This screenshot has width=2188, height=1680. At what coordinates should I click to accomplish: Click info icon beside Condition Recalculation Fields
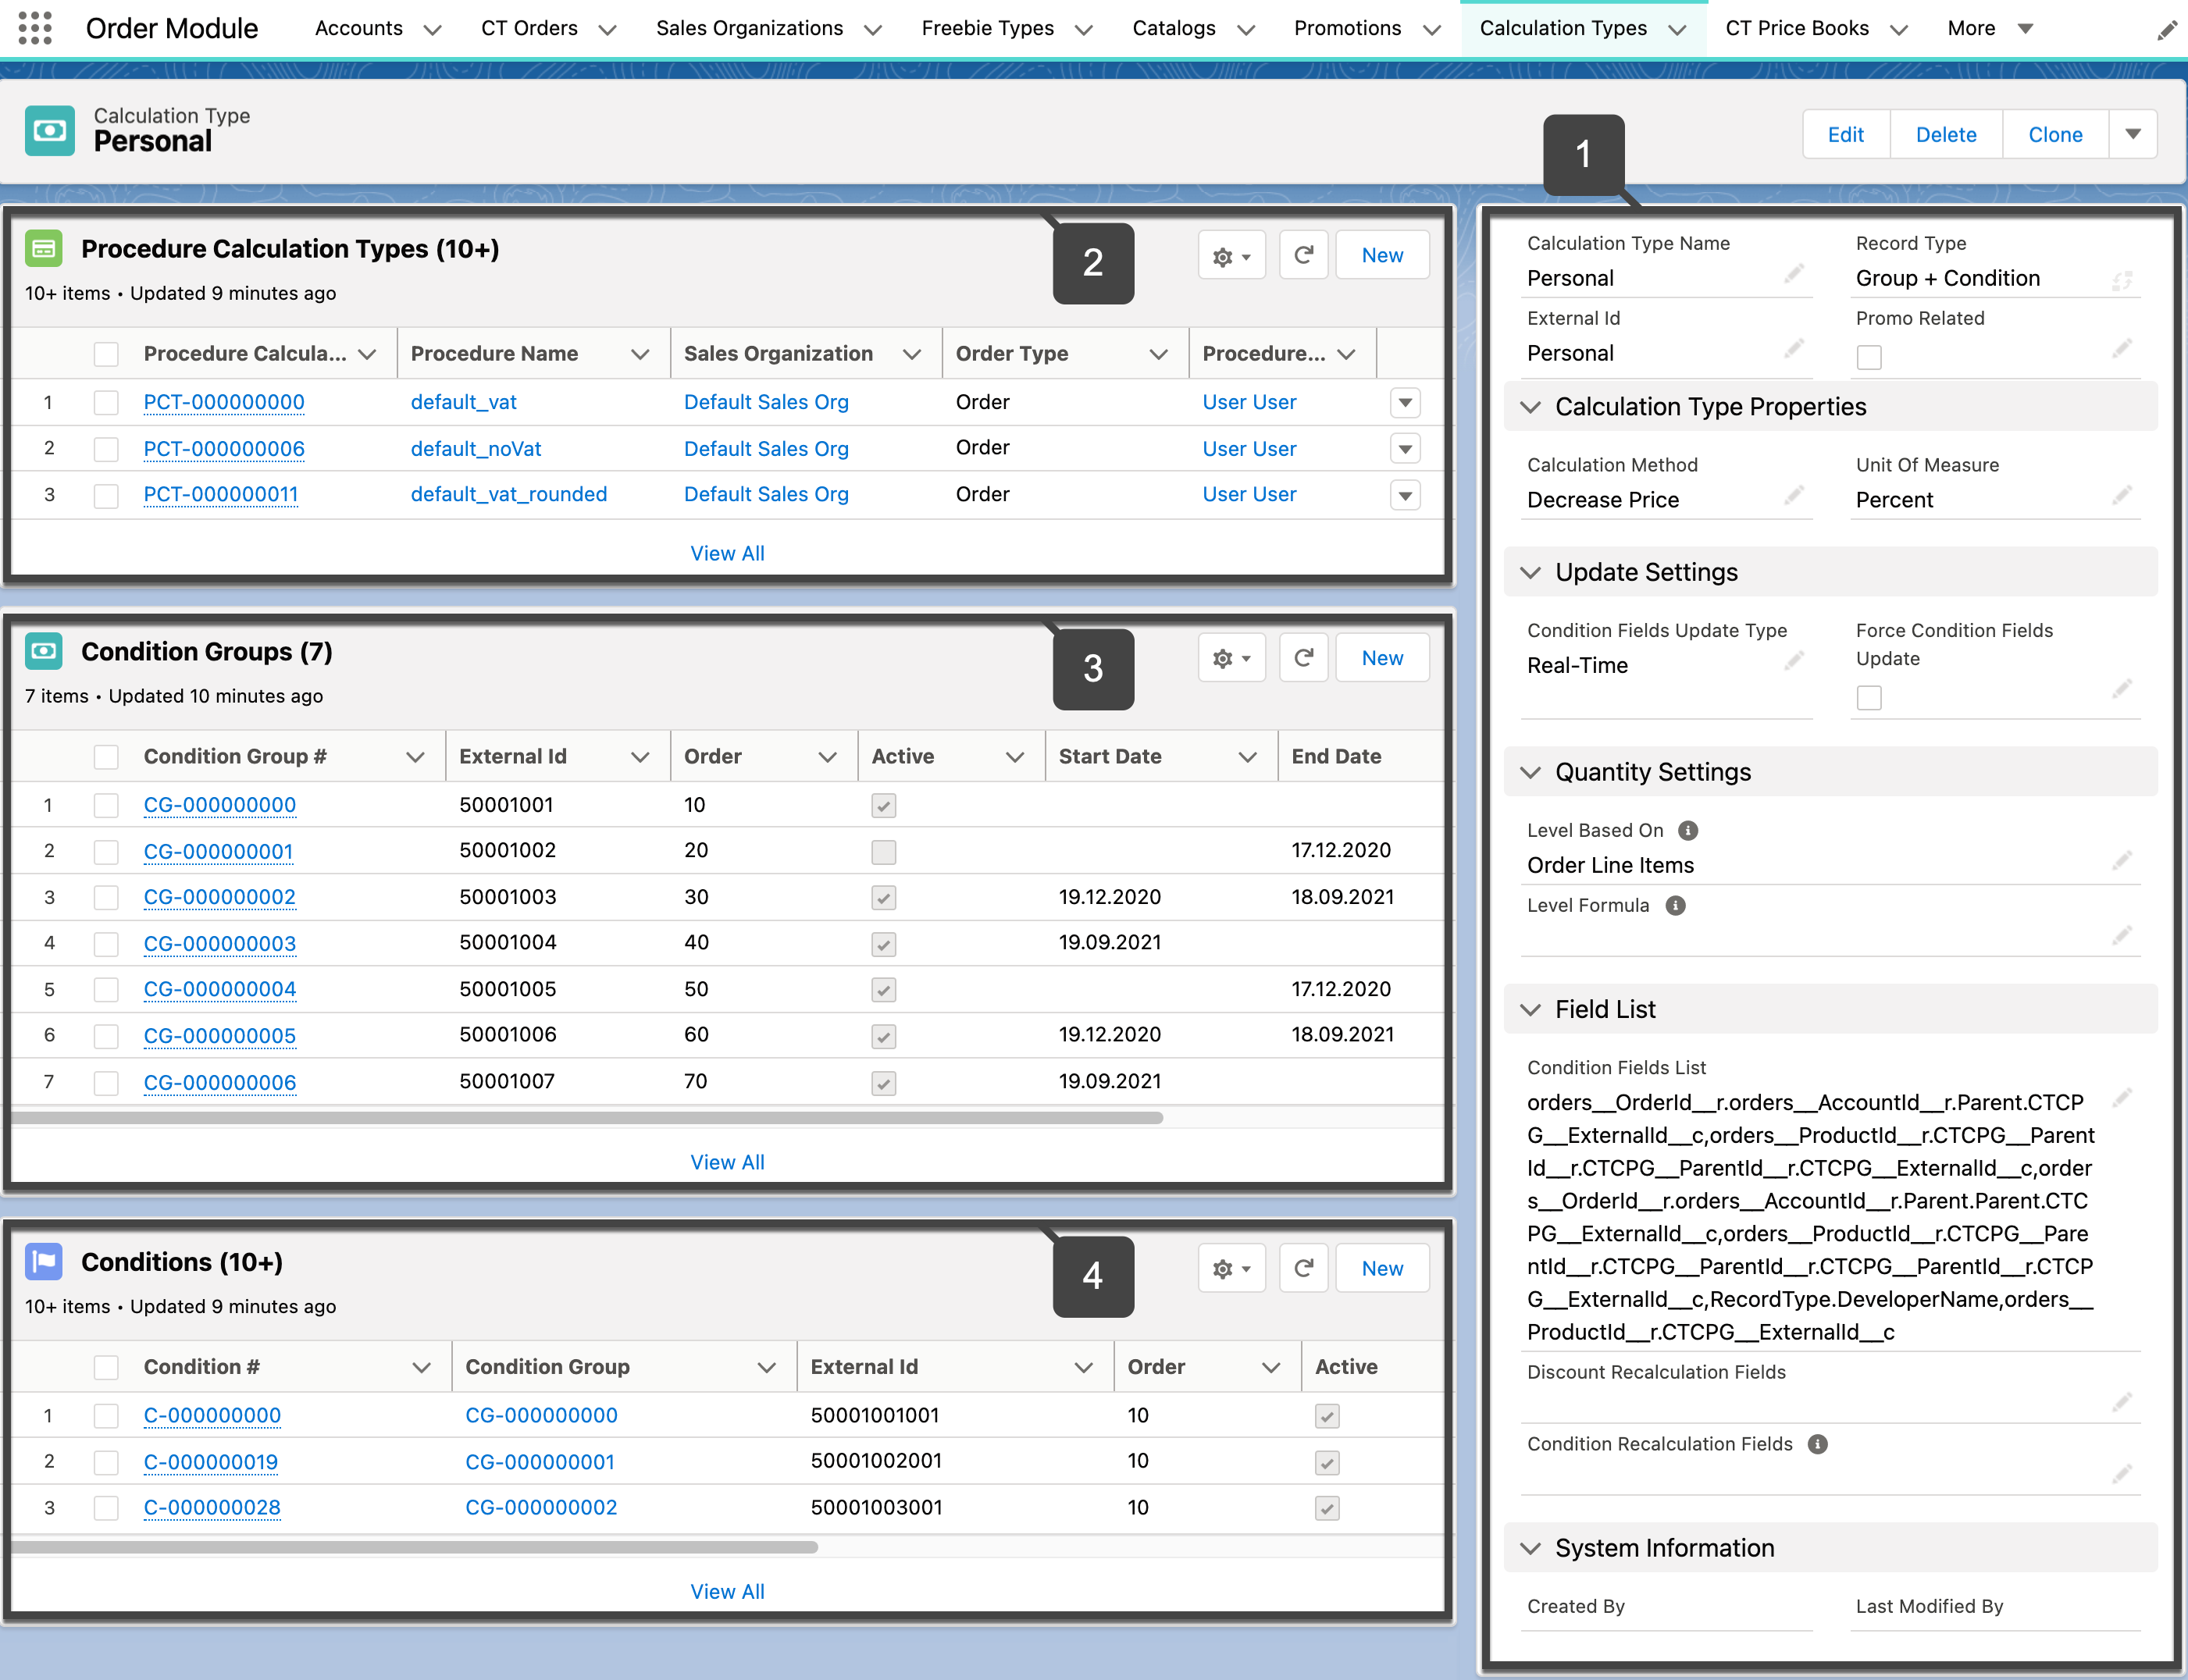[x=1817, y=1444]
